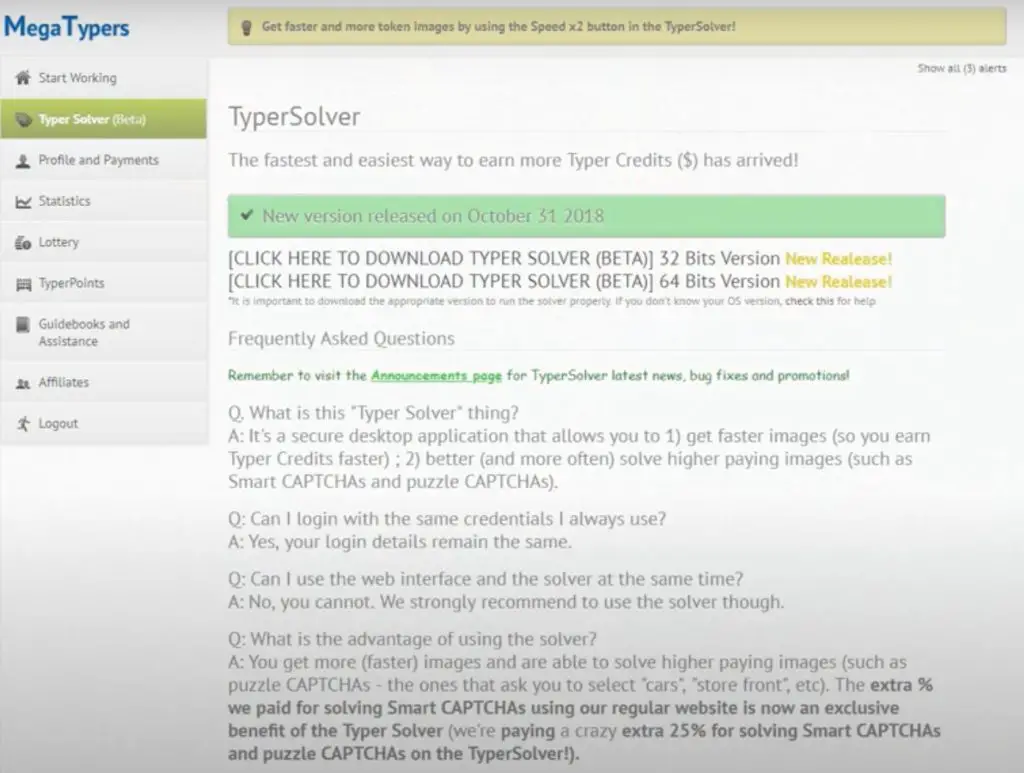
Task: Click the 'check this' help link
Action: 809,301
